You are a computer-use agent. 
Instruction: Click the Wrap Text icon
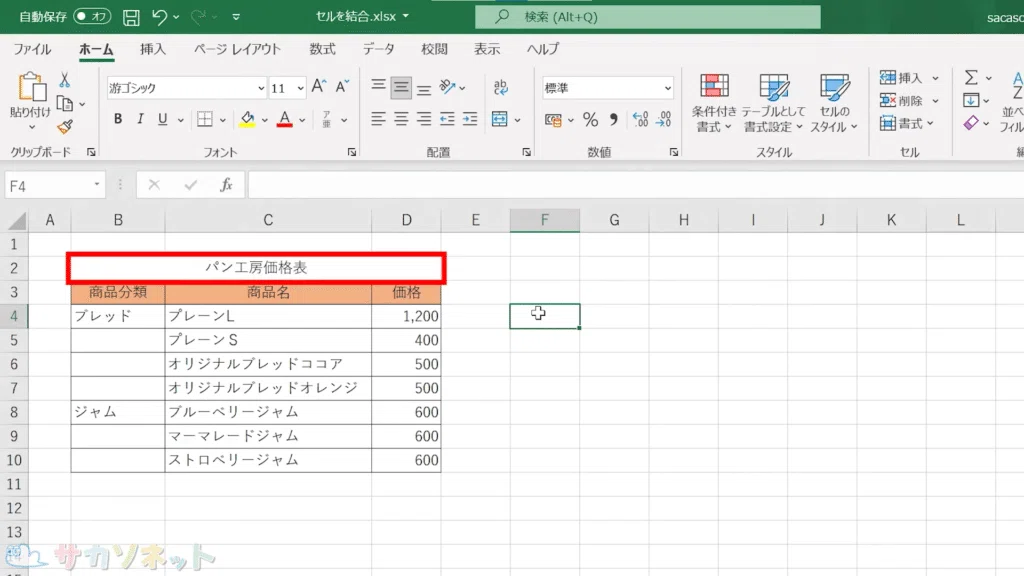coord(501,87)
